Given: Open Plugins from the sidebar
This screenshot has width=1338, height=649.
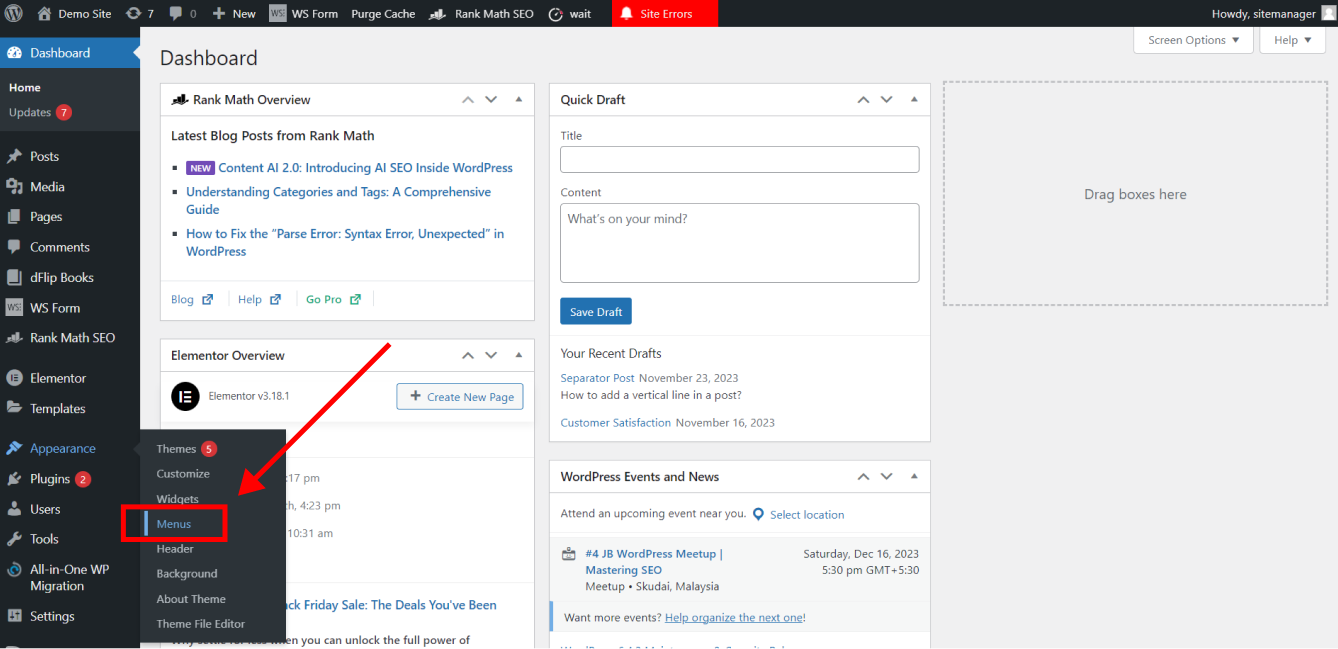Looking at the screenshot, I should 50,479.
